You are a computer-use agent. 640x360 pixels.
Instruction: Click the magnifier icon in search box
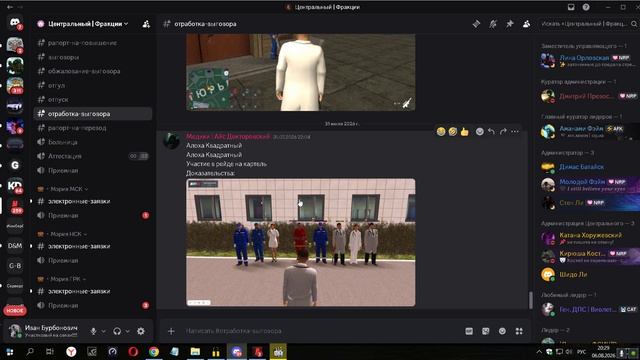pyautogui.click(x=634, y=24)
